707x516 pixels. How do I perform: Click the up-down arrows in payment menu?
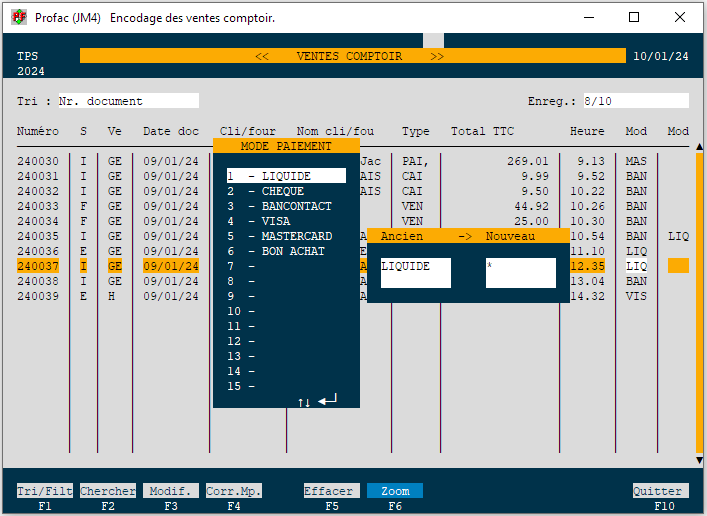click(304, 402)
